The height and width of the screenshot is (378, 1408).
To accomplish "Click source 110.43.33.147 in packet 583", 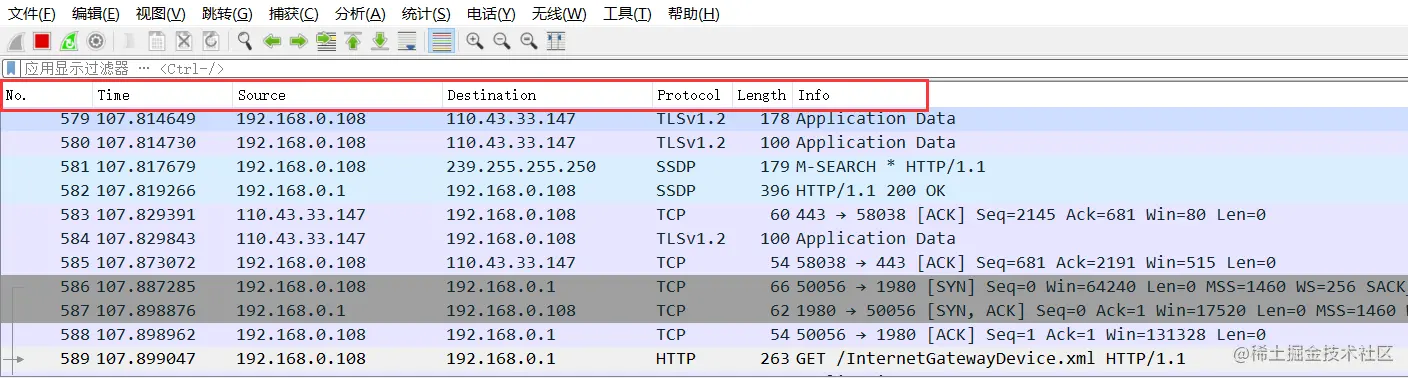I will (301, 215).
